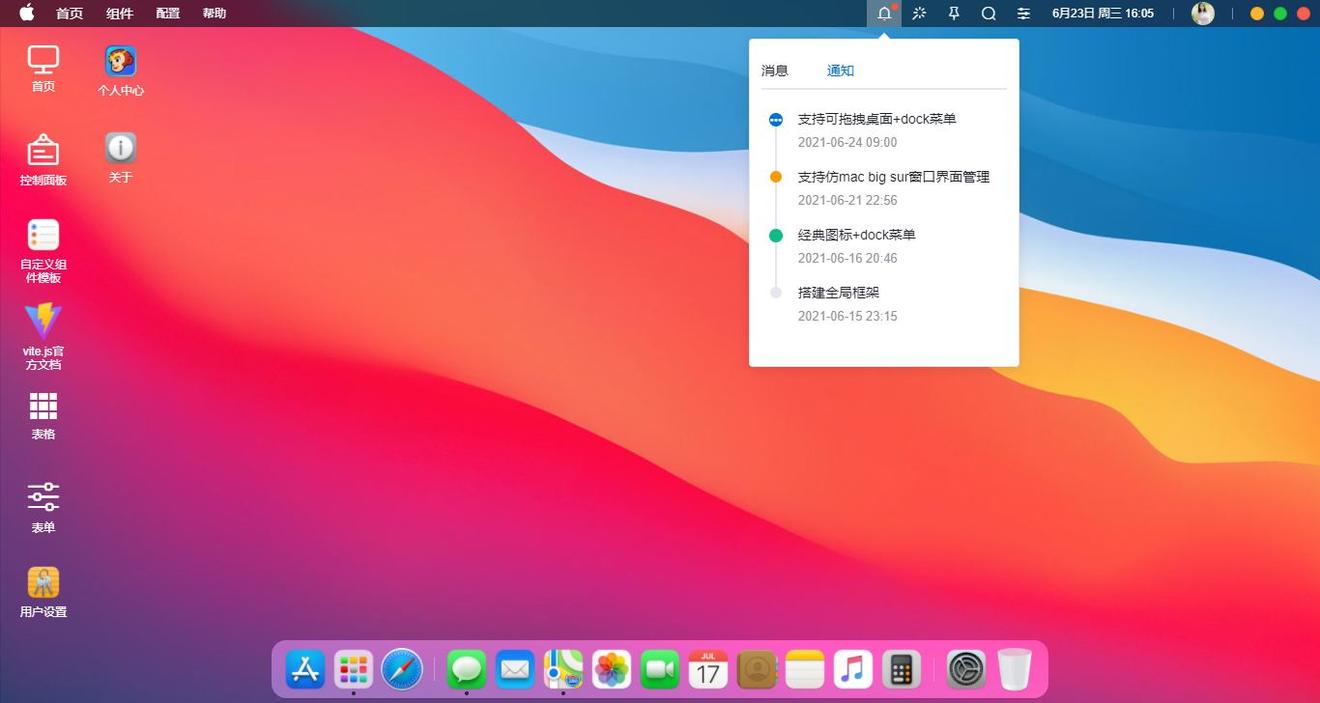Viewport: 1320px width, 703px height.
Task: Click the green timeline dot for 经典图标
Action: pyautogui.click(x=776, y=235)
